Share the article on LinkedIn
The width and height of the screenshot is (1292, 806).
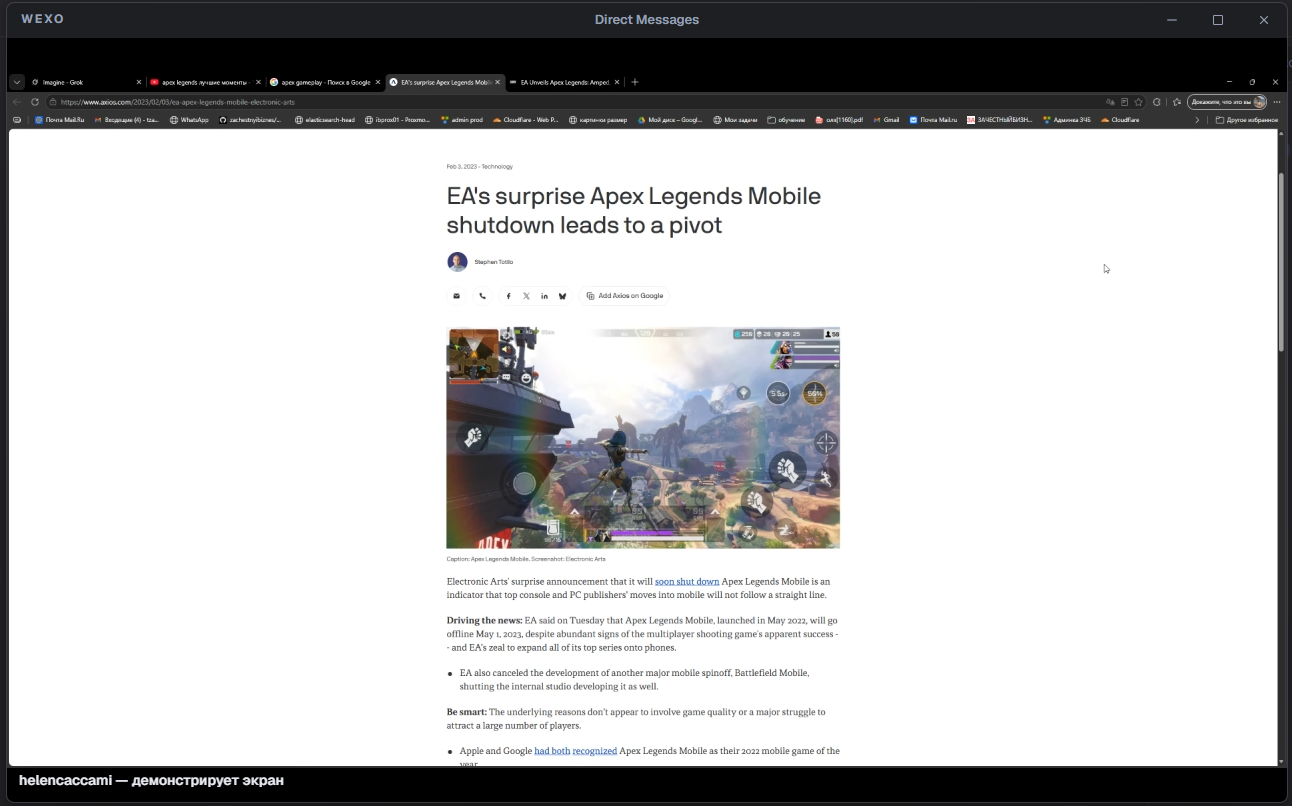544,296
